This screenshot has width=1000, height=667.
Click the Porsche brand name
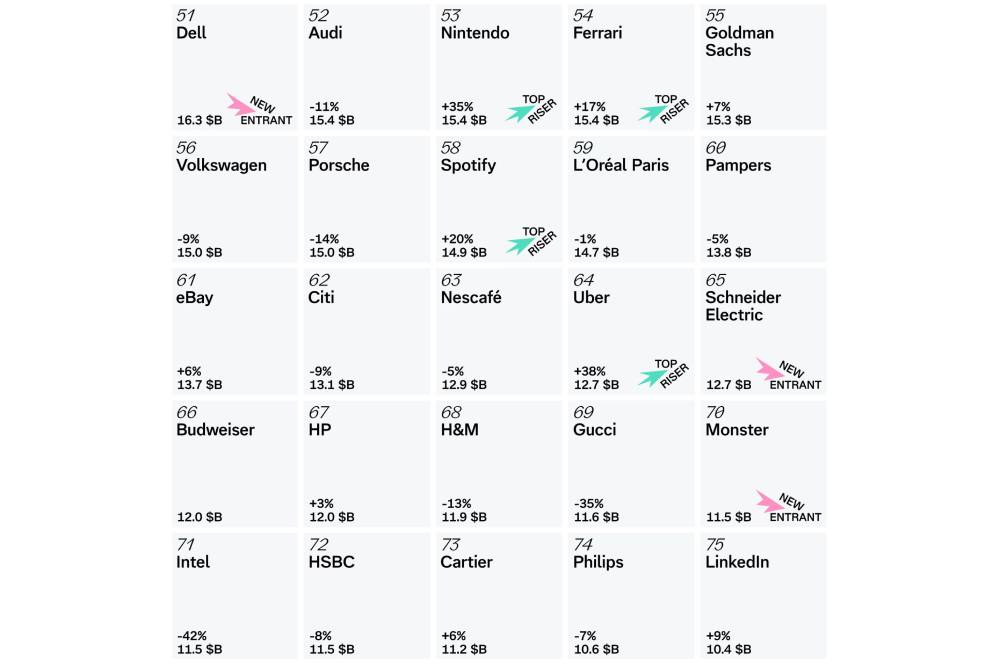point(339,165)
